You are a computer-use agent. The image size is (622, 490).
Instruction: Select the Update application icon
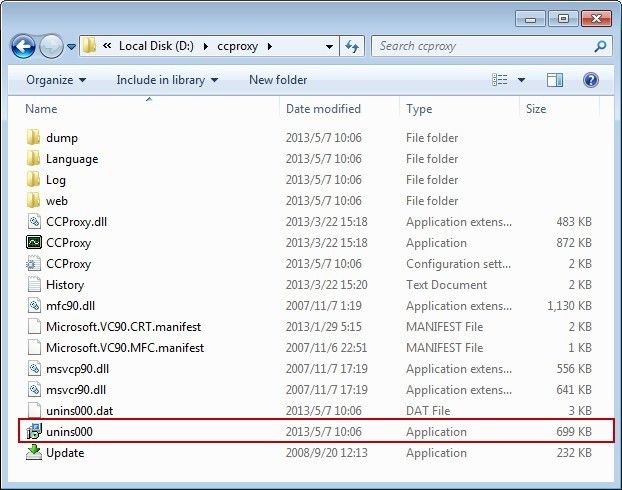pos(34,452)
